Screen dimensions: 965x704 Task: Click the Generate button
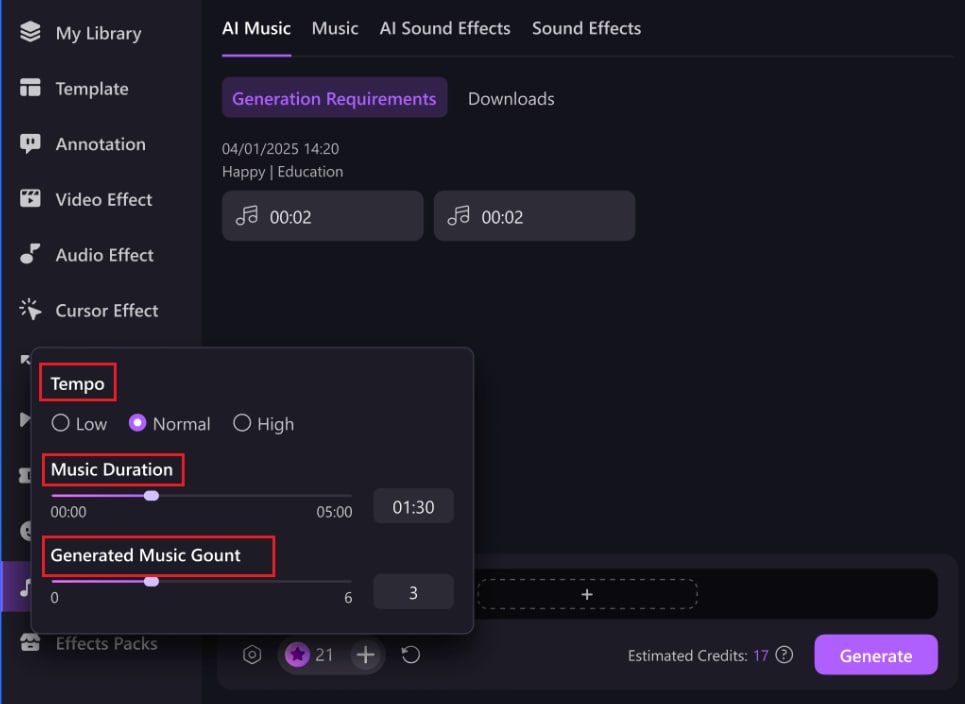tap(876, 655)
